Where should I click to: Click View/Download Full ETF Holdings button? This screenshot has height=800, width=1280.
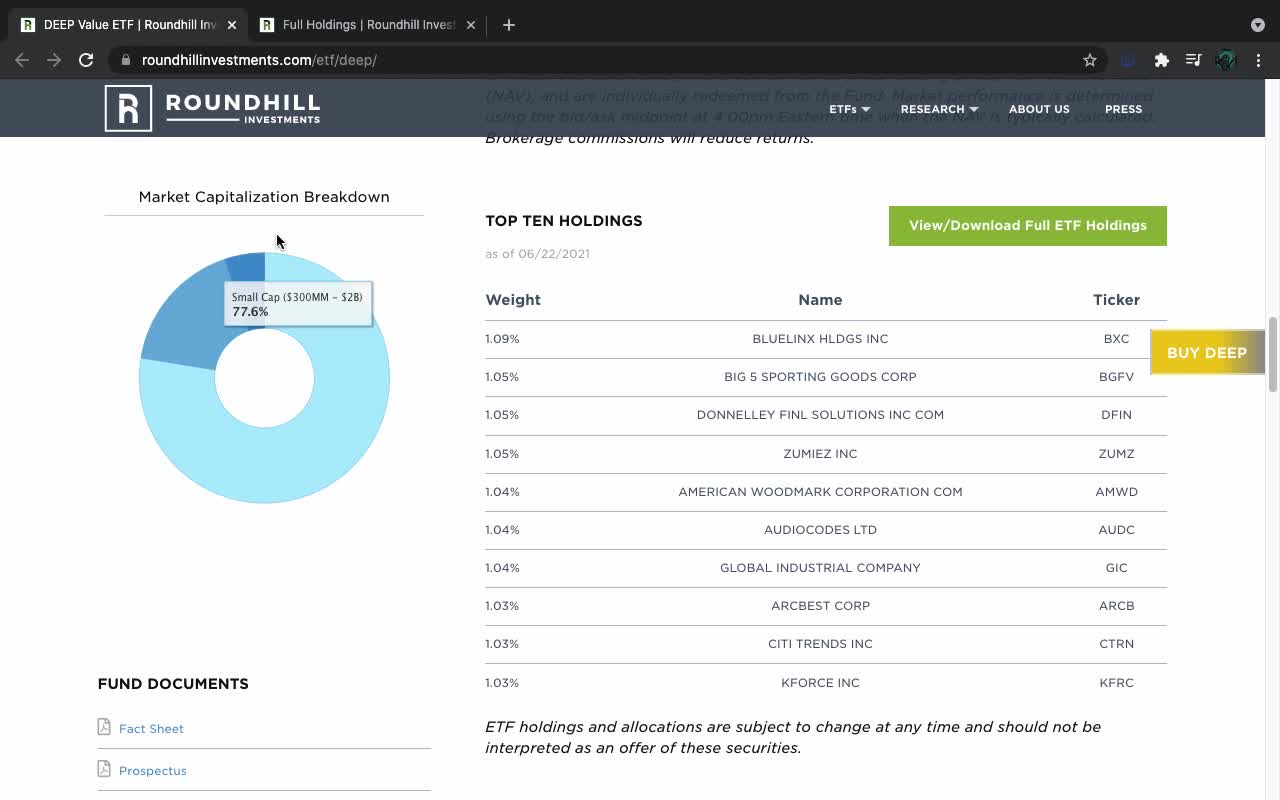(x=1027, y=226)
